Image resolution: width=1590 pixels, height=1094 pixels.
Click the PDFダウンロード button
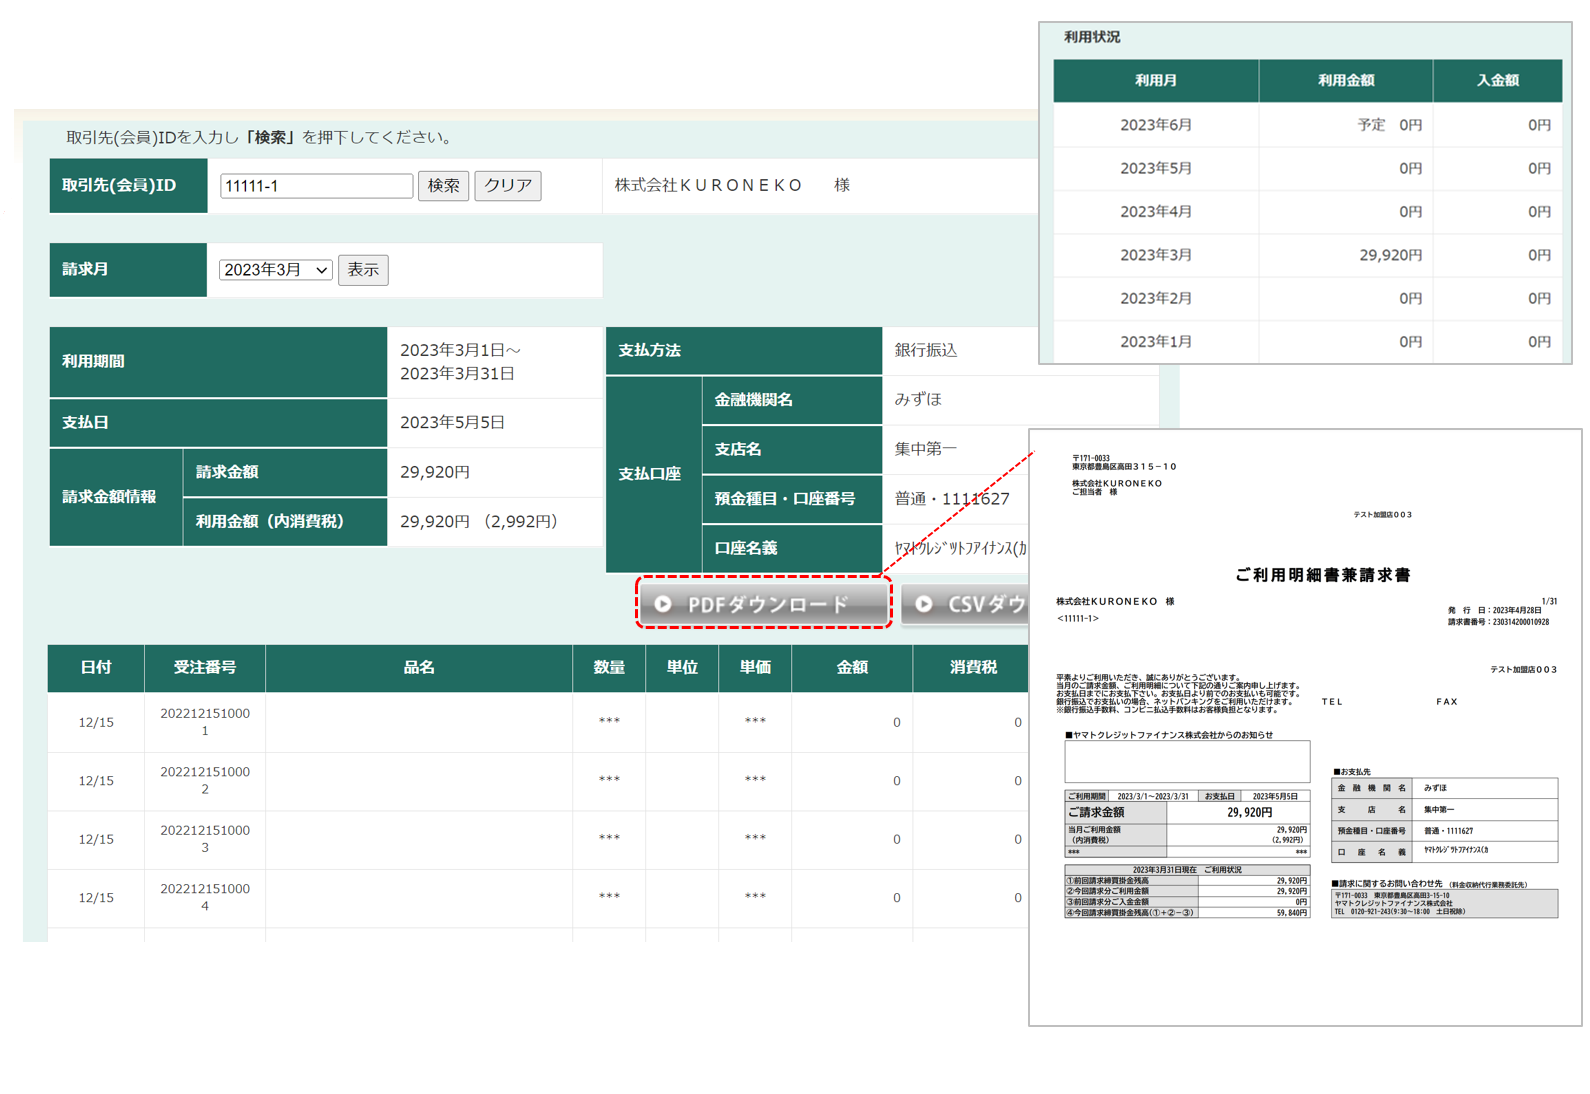tap(764, 604)
